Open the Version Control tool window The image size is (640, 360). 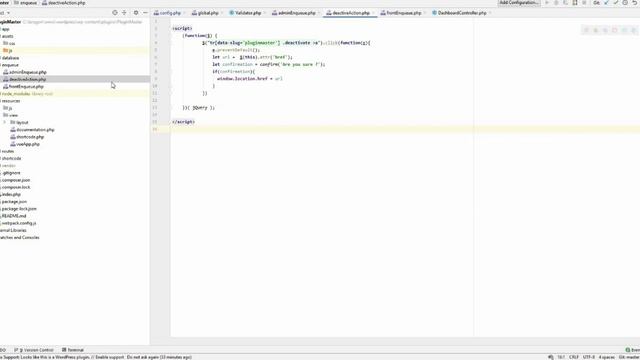(34, 350)
